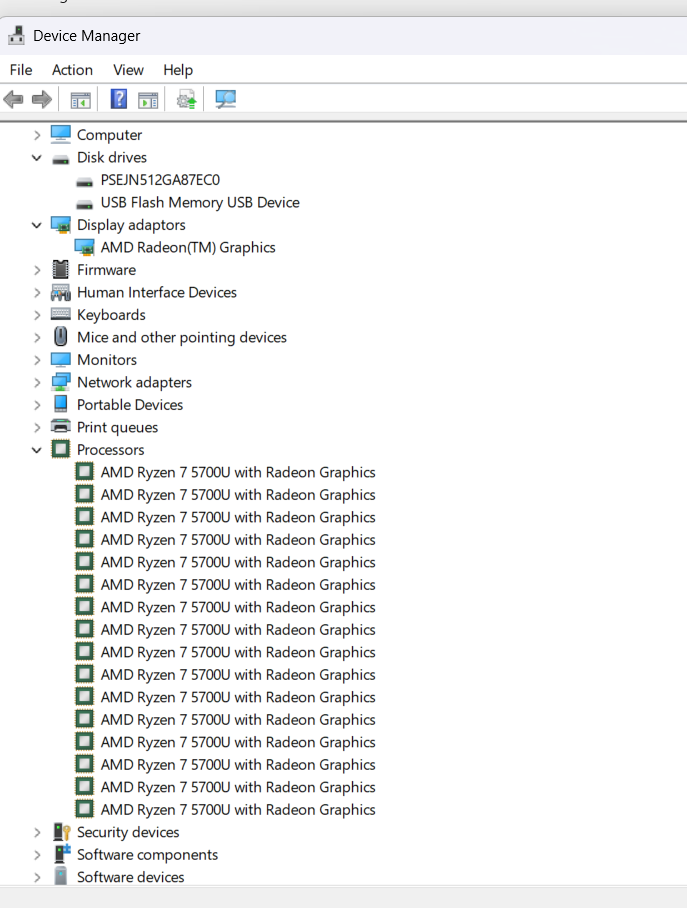Select the Disk drives label
The image size is (687, 908).
pos(112,158)
